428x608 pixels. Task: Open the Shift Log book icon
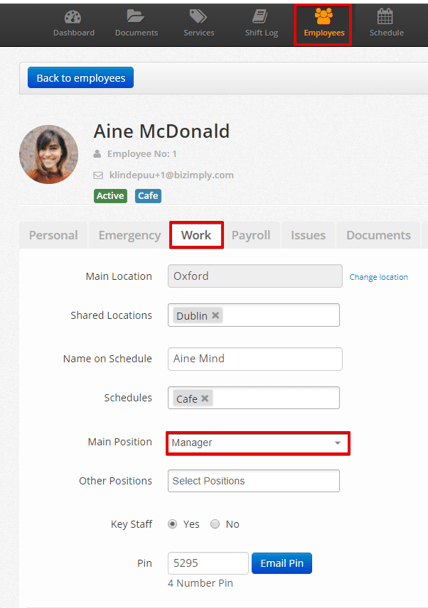(x=261, y=17)
